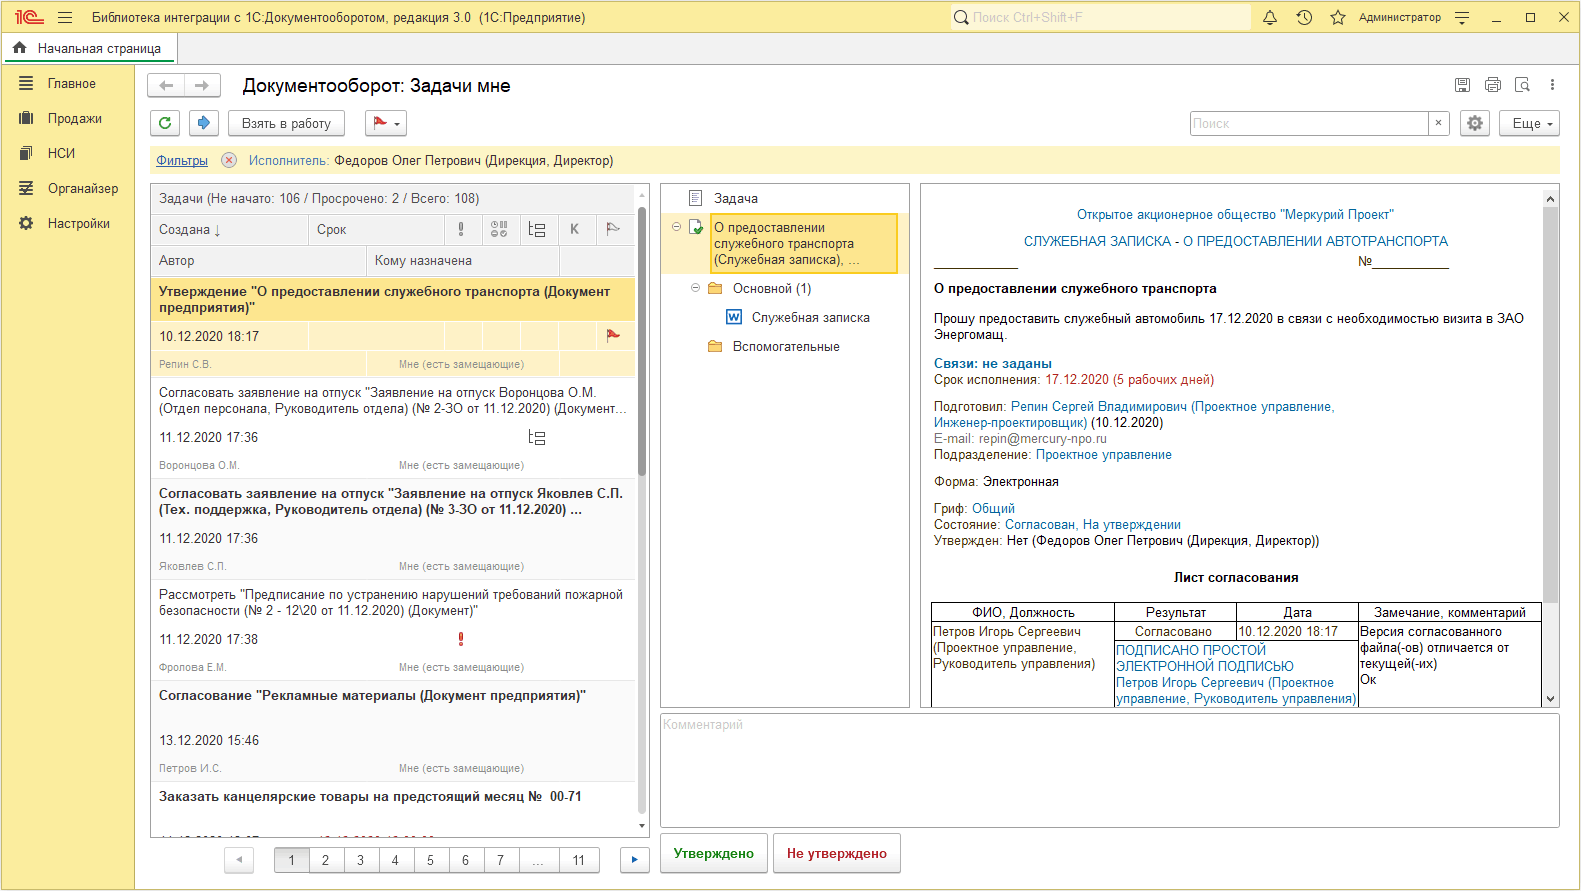Sort by Срок column header
Screen dimensions: 1581x891
(x=376, y=229)
